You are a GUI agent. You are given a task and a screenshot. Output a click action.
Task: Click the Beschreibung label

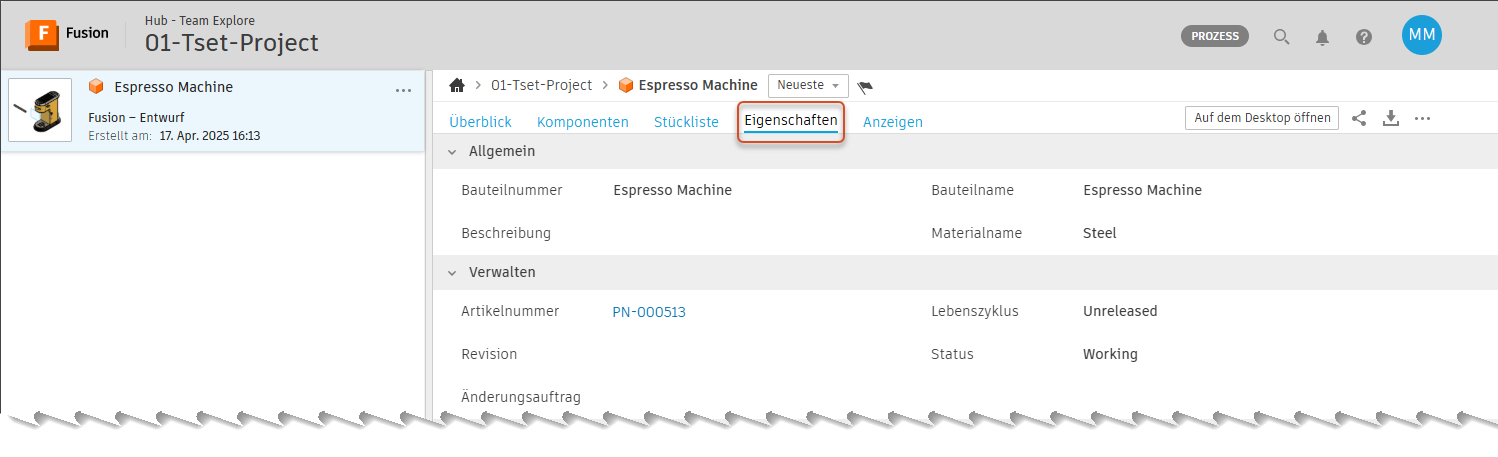(x=506, y=233)
